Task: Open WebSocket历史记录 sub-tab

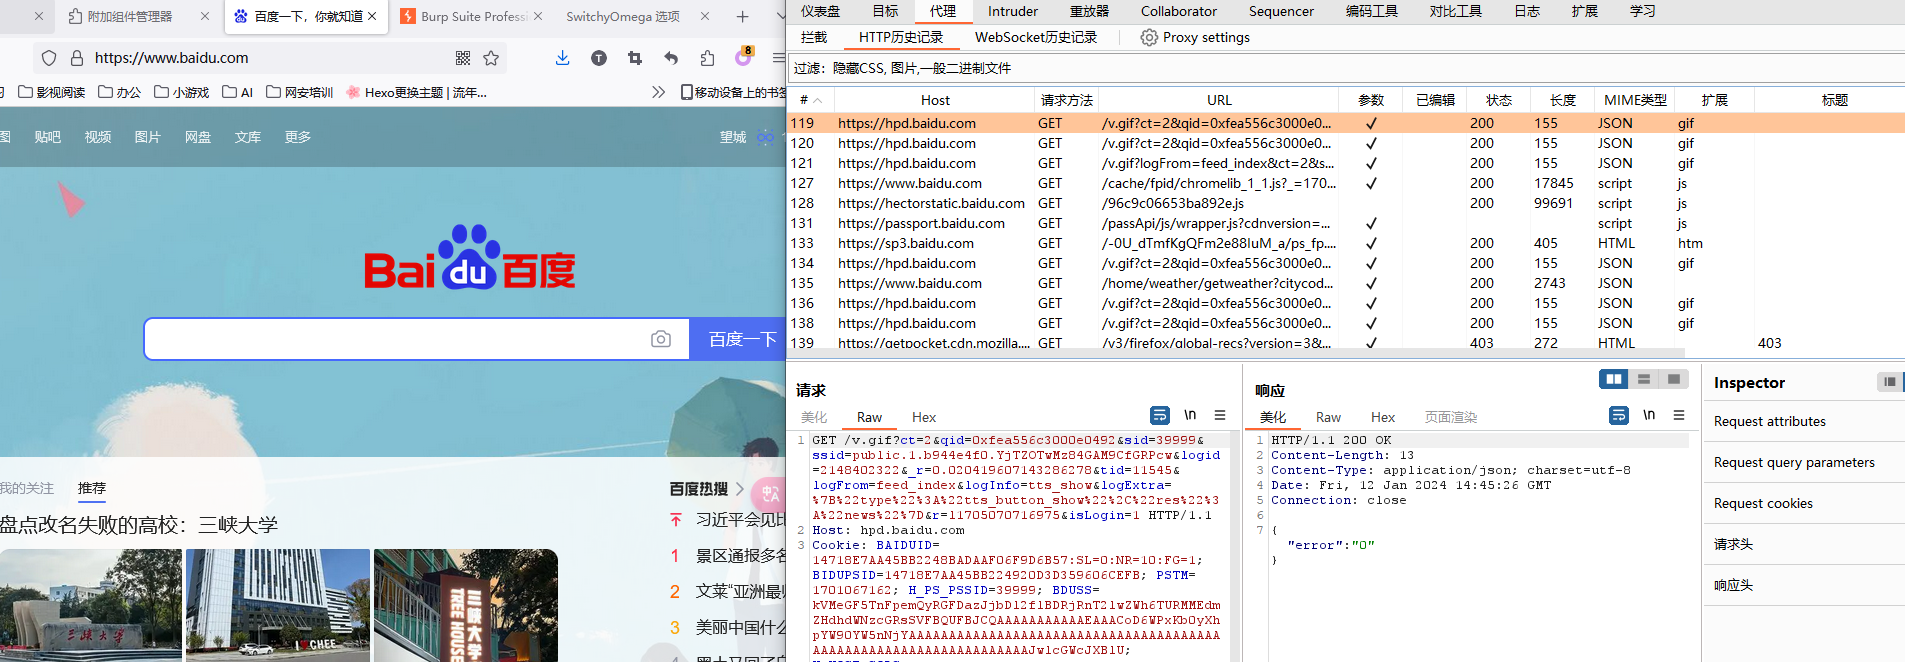Action: pos(1036,37)
